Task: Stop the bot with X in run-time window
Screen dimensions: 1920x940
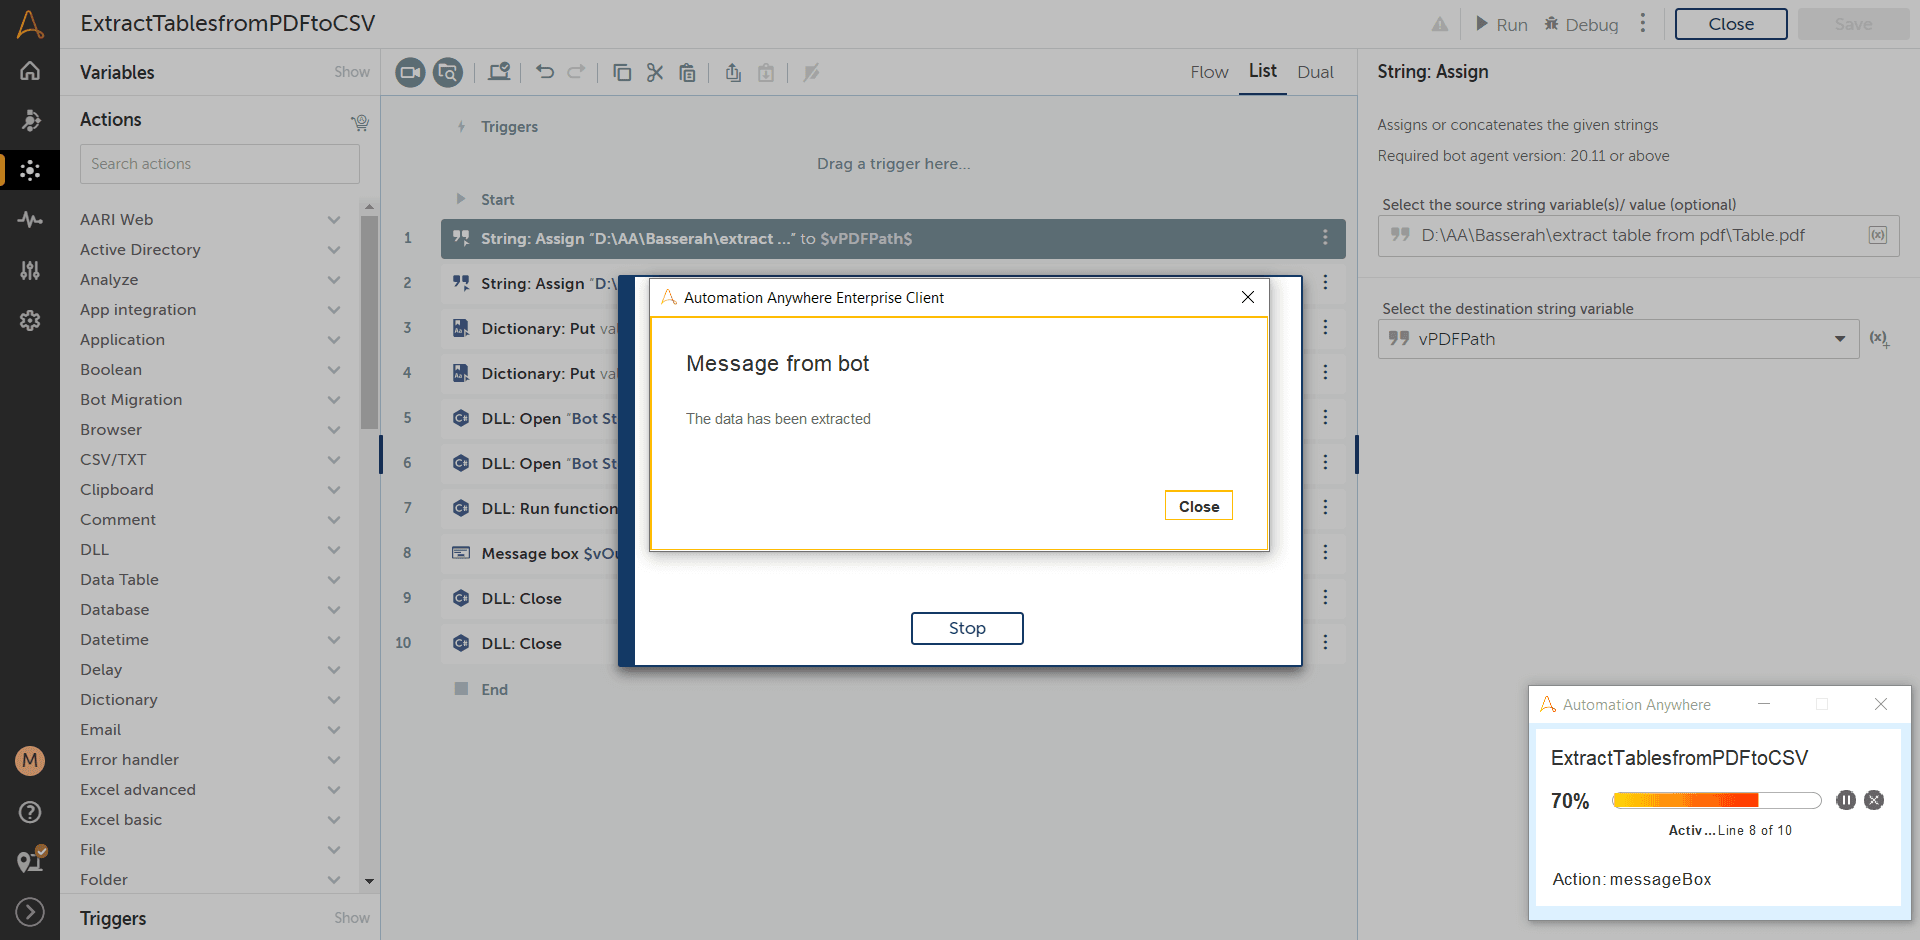Action: tap(1875, 800)
